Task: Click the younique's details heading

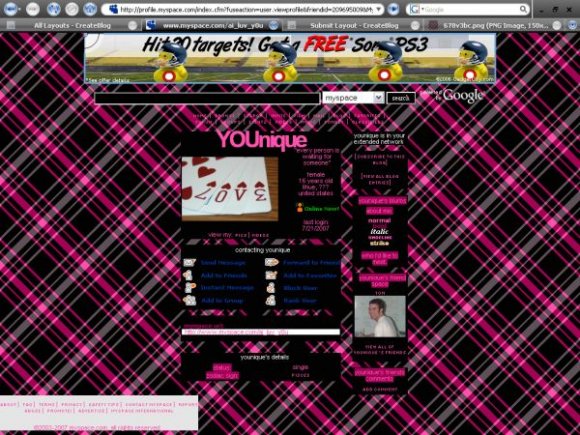Action: pos(264,357)
